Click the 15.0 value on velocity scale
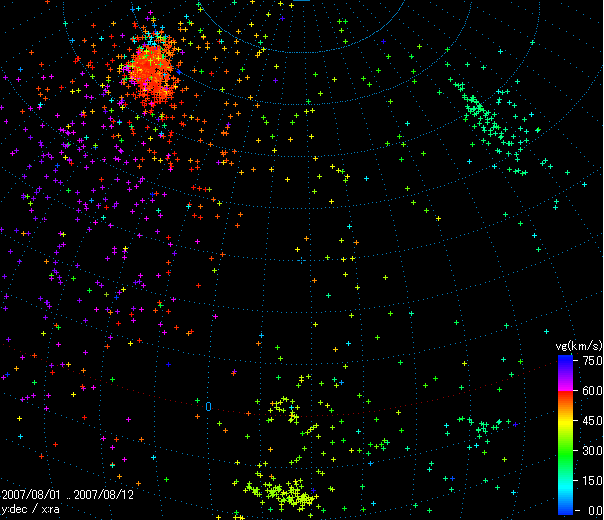This screenshot has width=604, height=520. (592, 480)
